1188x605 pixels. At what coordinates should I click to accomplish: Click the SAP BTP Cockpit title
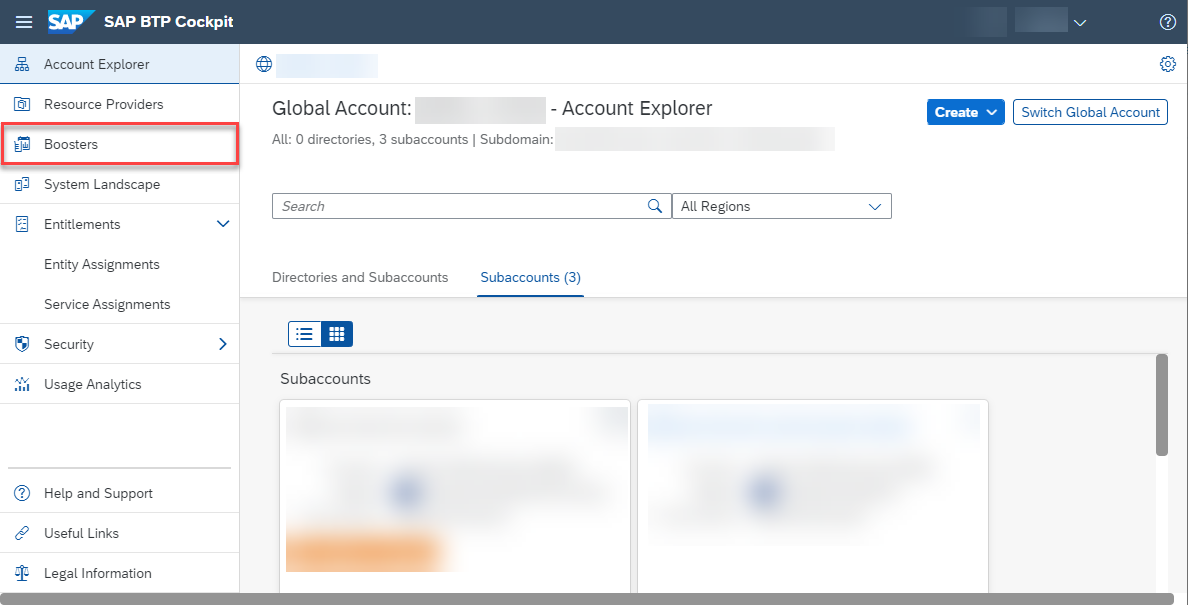168,22
